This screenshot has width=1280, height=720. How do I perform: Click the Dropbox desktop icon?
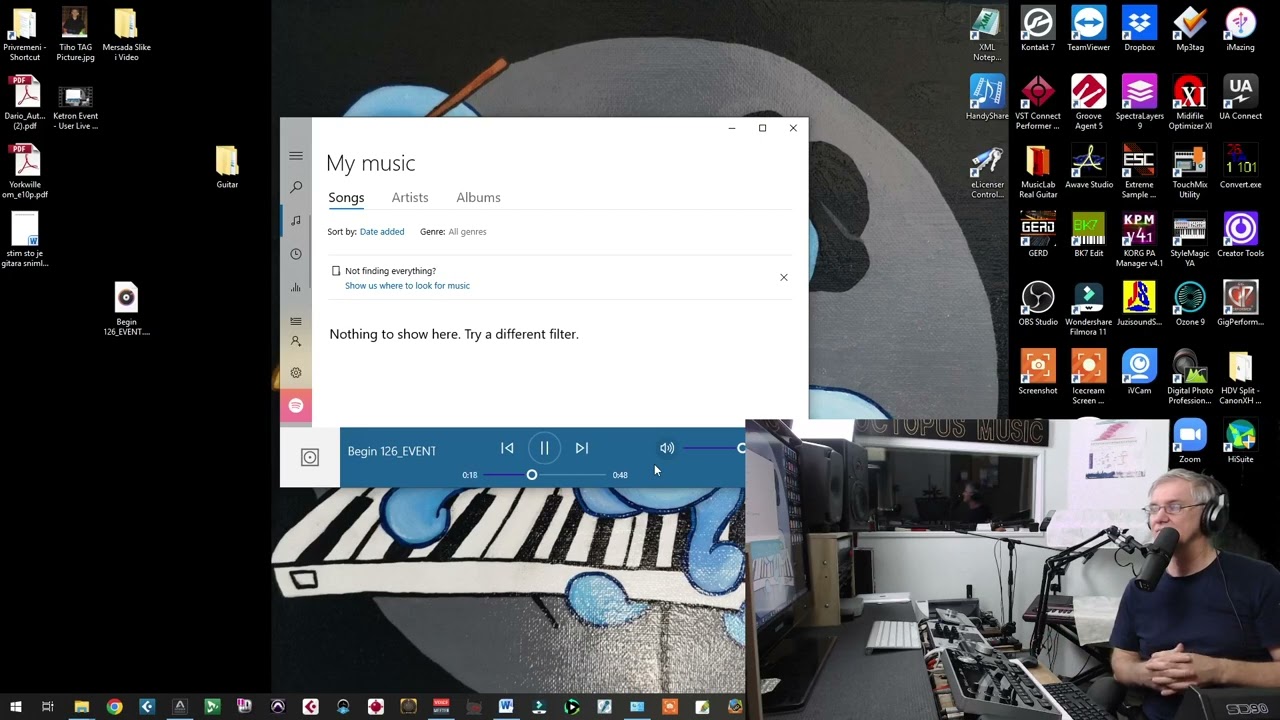pos(1139,30)
